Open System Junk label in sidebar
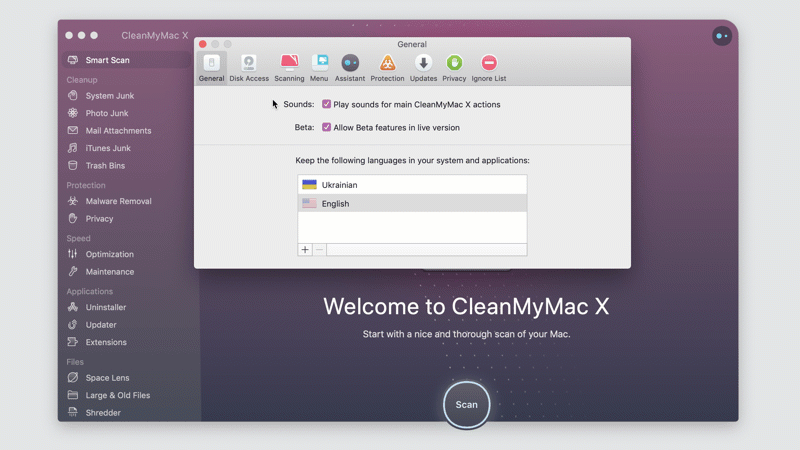 pos(110,95)
